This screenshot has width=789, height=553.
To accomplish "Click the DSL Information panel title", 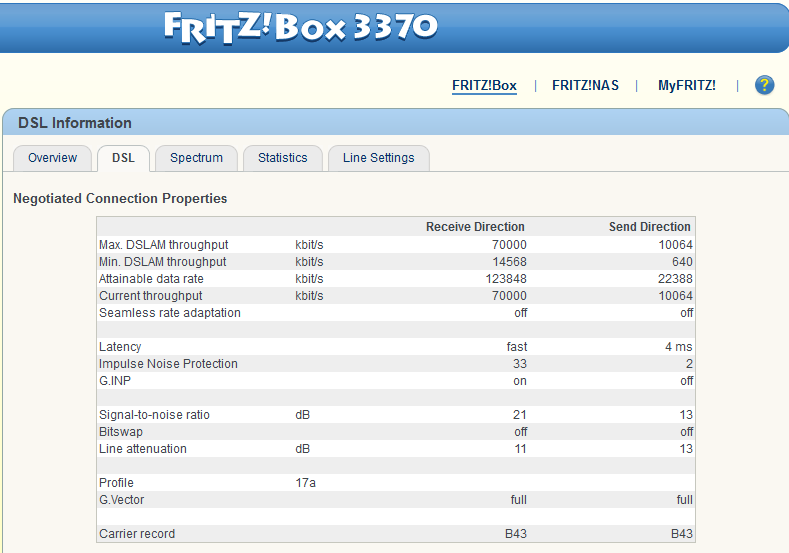I will coord(75,123).
